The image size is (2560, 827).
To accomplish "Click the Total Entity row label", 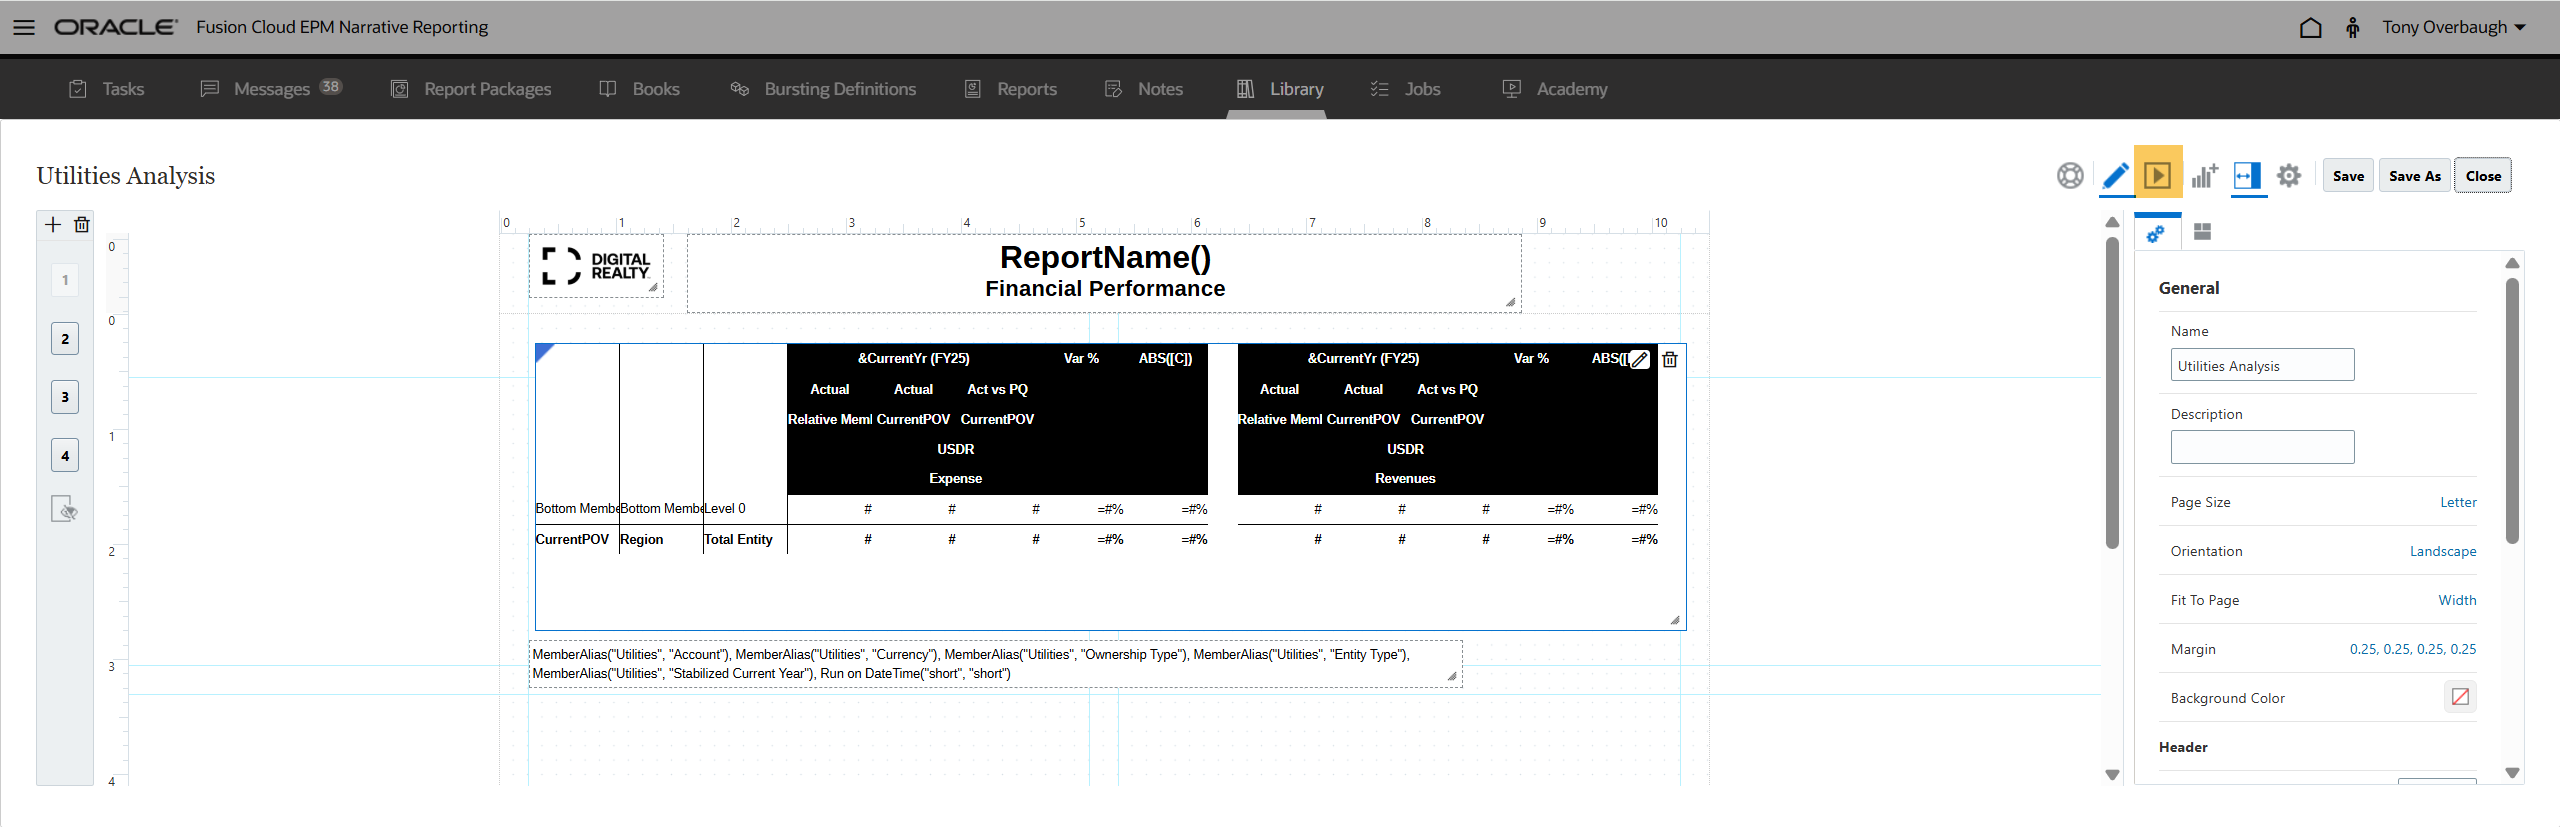I will tap(738, 540).
